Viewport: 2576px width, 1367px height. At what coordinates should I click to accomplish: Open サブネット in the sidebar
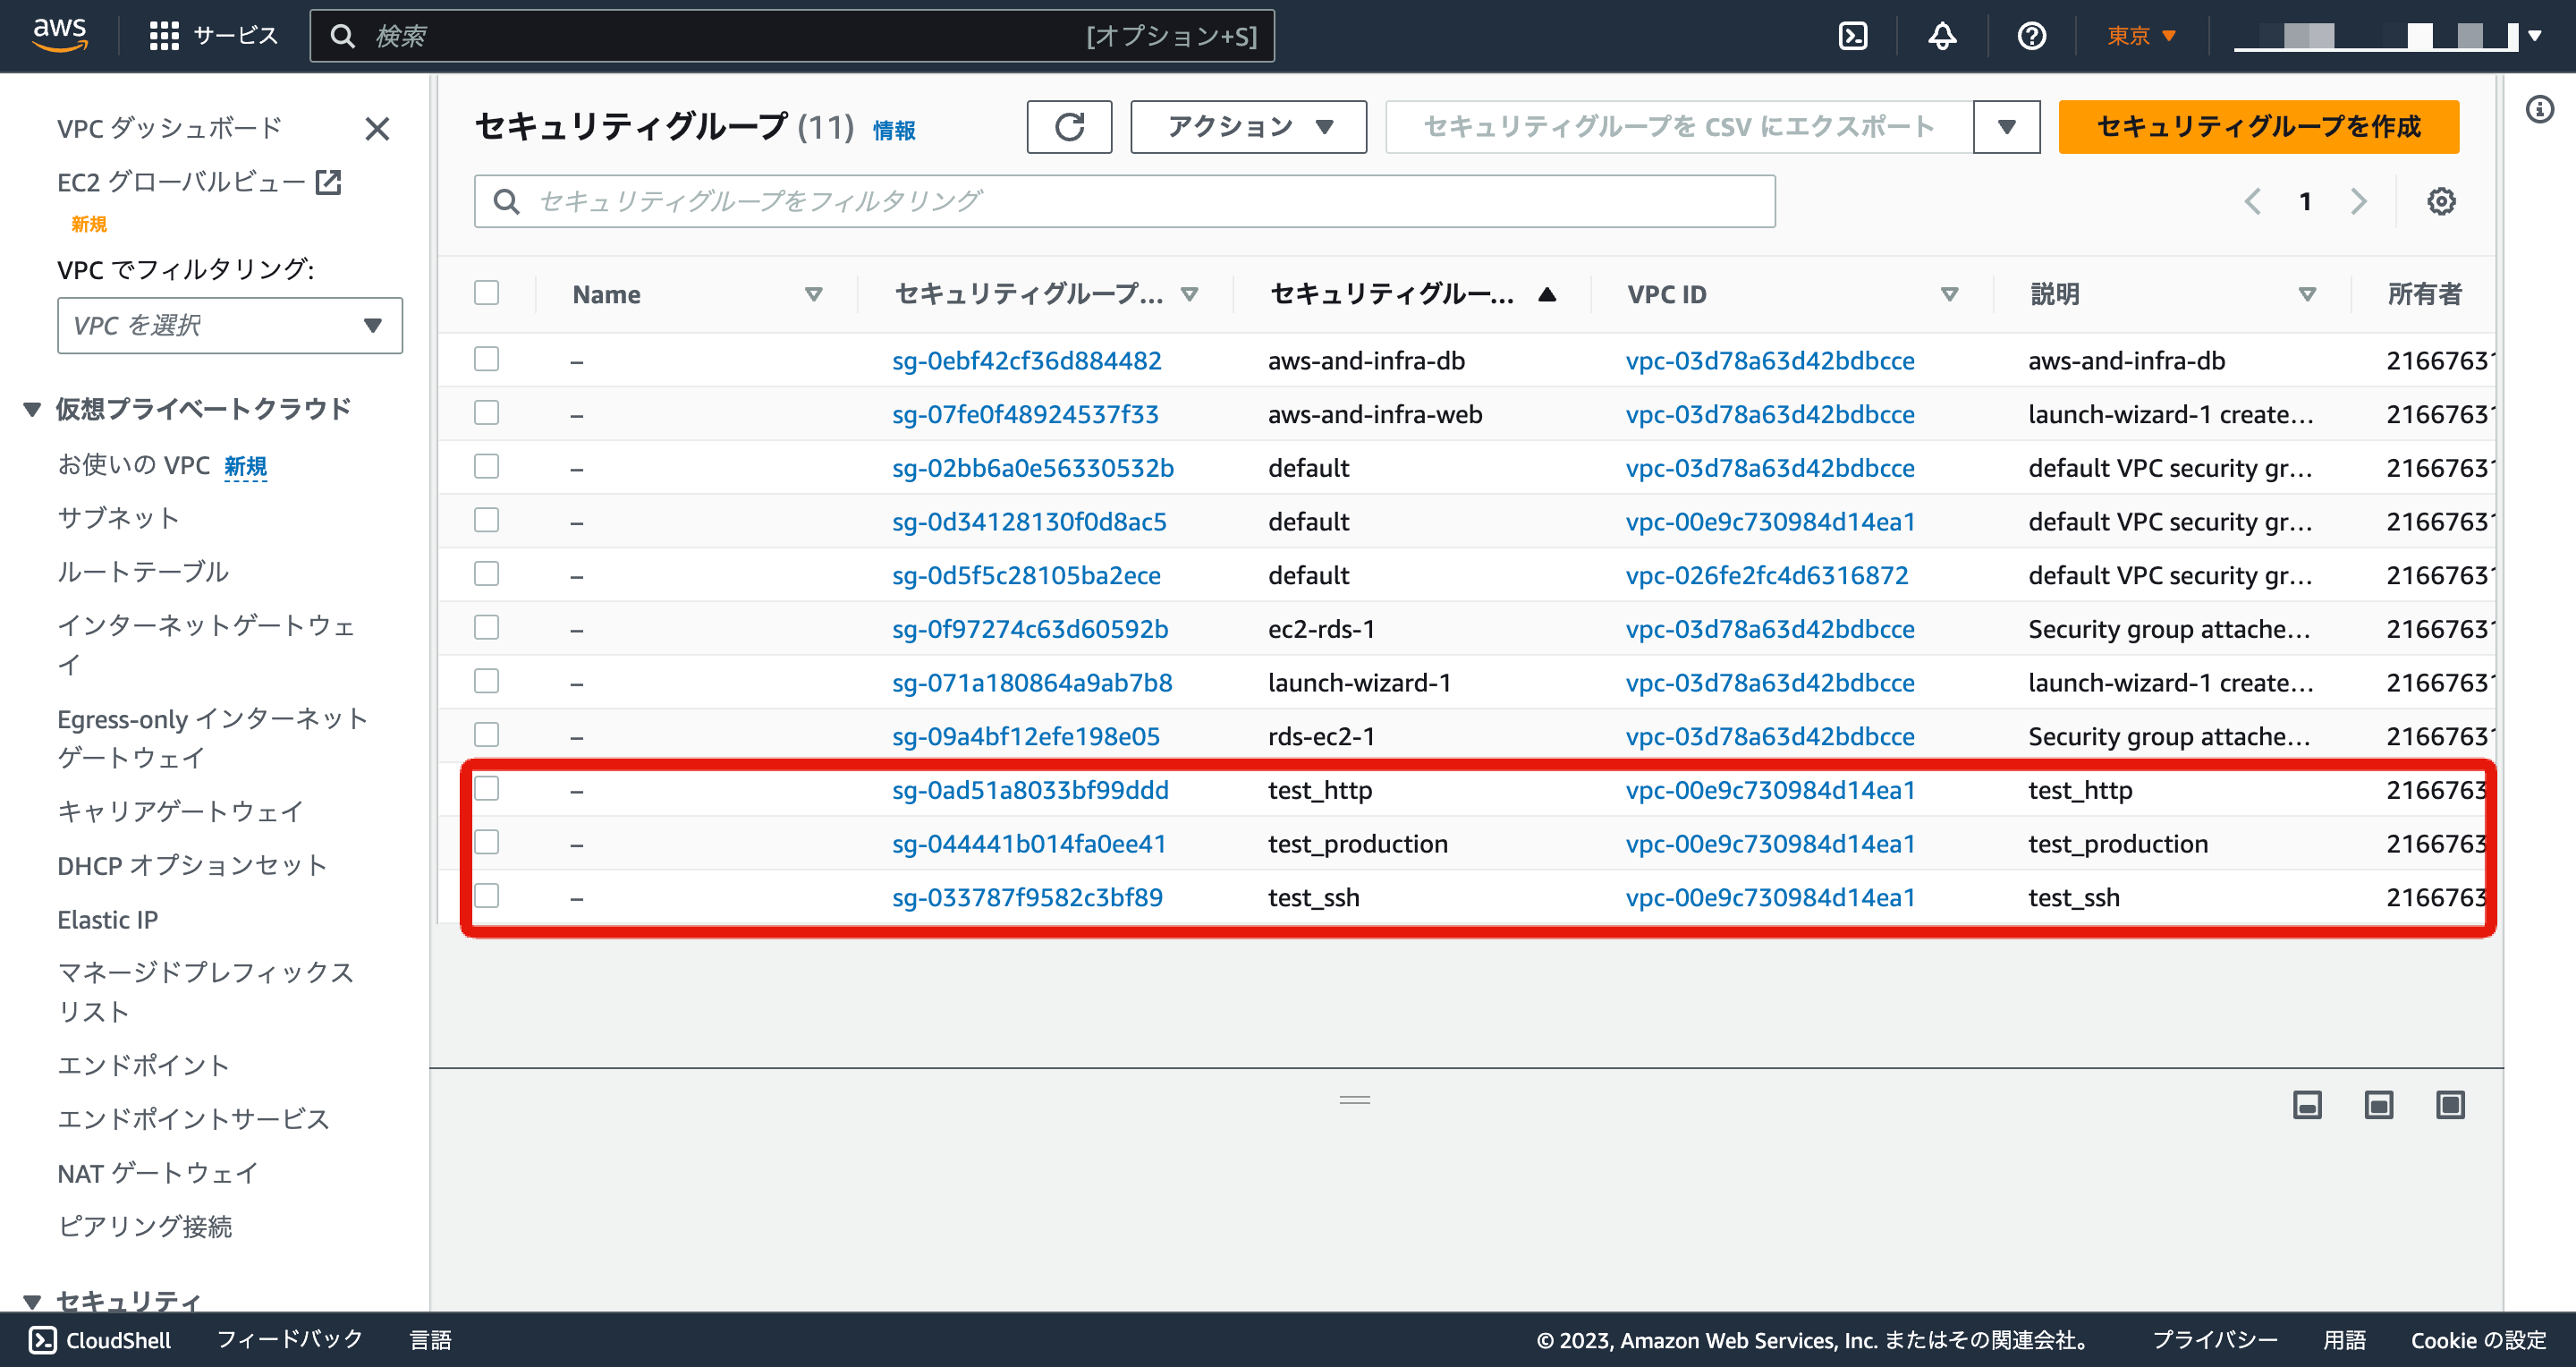click(x=118, y=518)
